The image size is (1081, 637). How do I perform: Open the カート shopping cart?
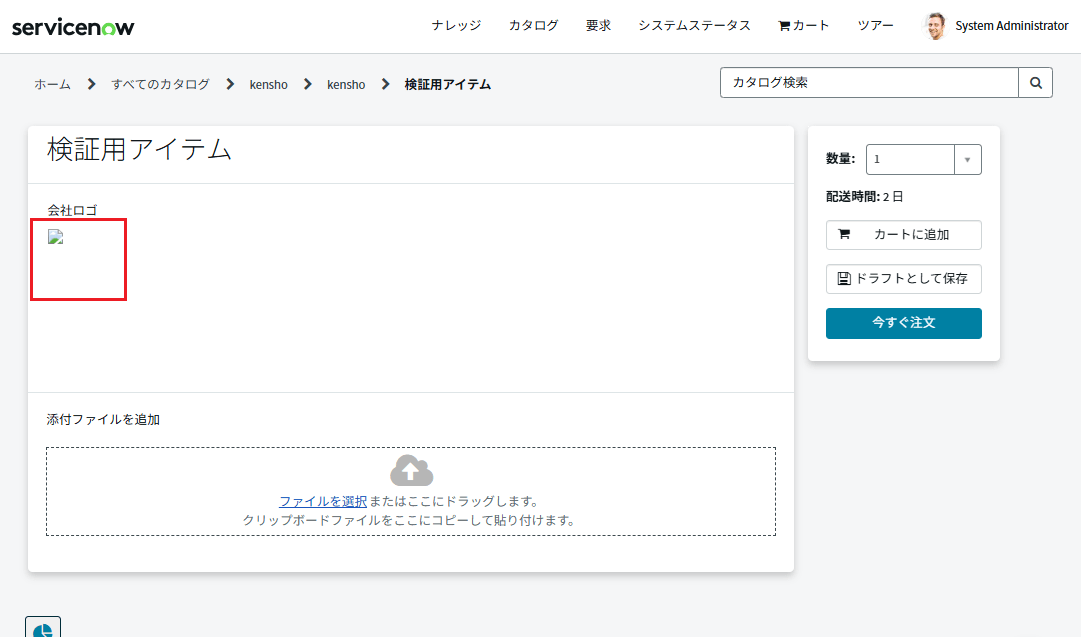(804, 26)
